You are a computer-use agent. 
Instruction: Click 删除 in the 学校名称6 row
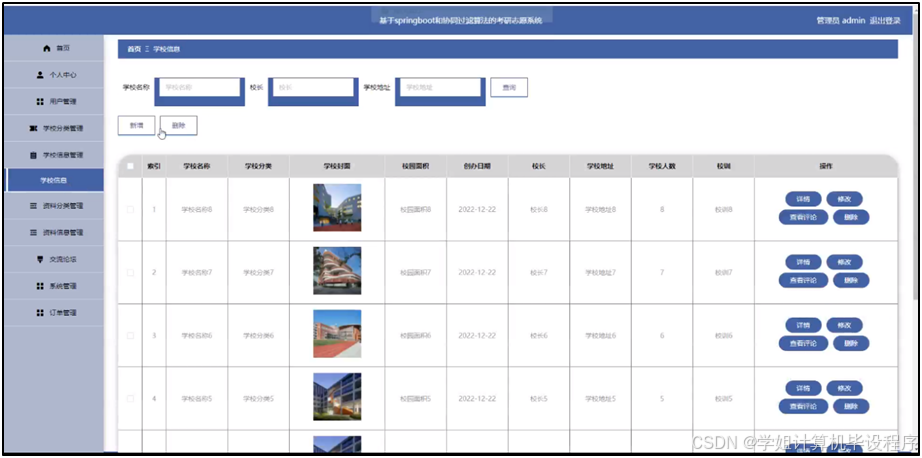851,343
